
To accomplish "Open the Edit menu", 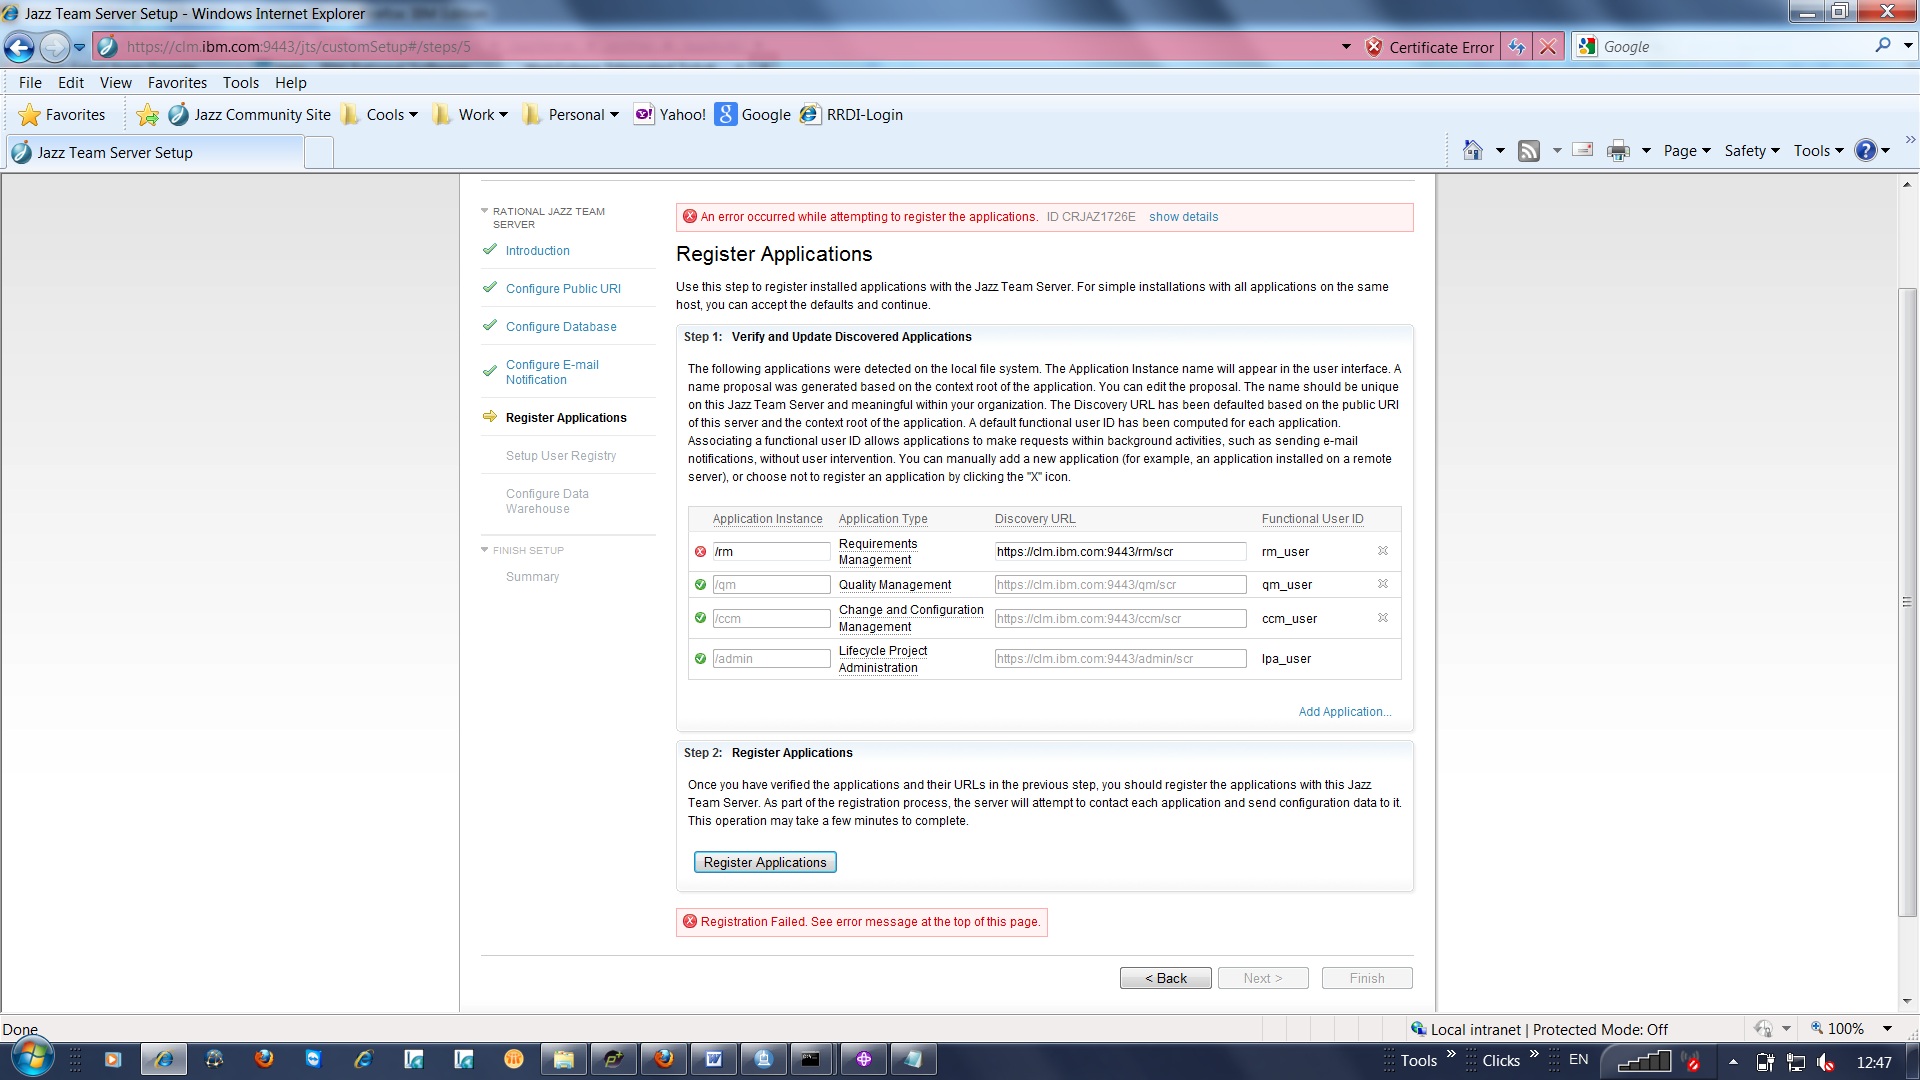I will (71, 83).
